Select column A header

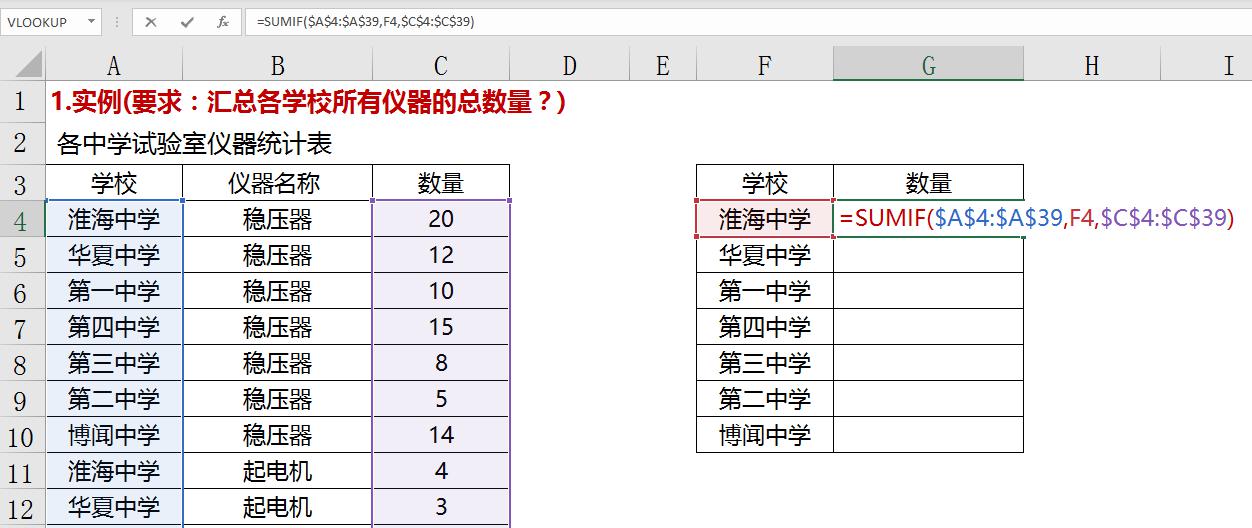click(114, 65)
